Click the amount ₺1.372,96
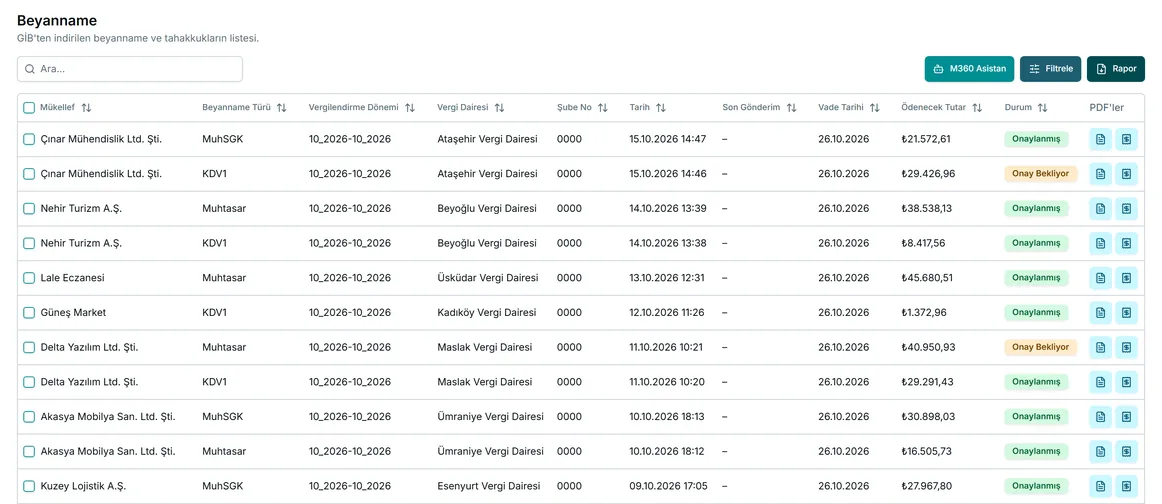 pos(924,313)
